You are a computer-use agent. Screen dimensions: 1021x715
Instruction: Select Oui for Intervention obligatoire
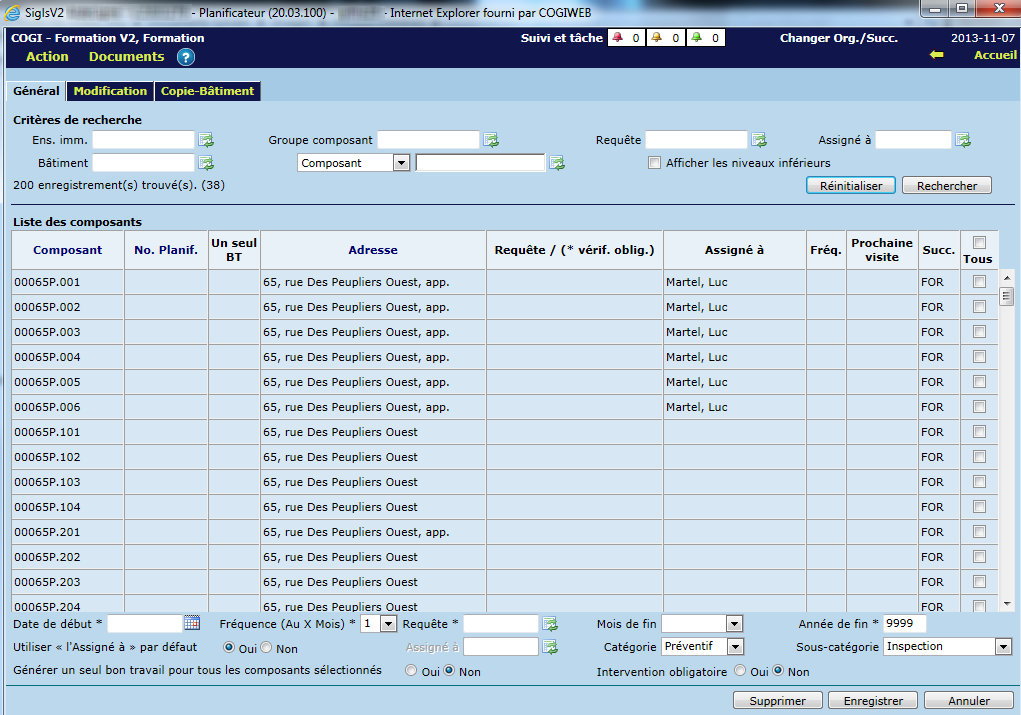[x=740, y=671]
